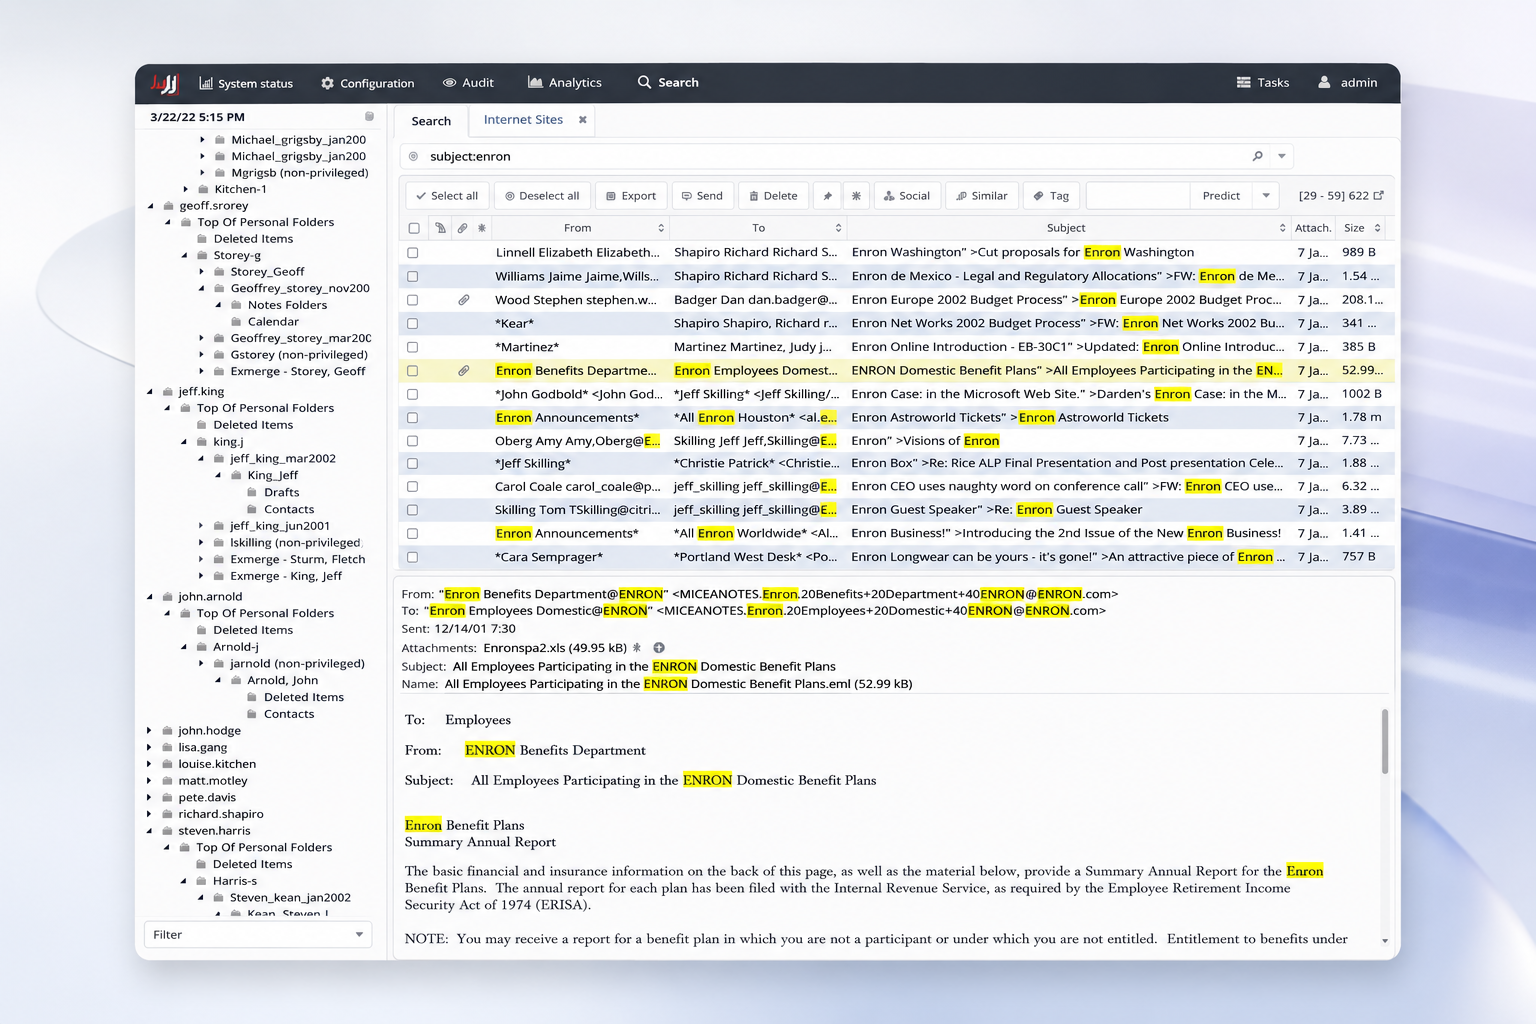Image resolution: width=1536 pixels, height=1024 pixels.
Task: Close the Internet Sites tab
Action: (x=582, y=120)
